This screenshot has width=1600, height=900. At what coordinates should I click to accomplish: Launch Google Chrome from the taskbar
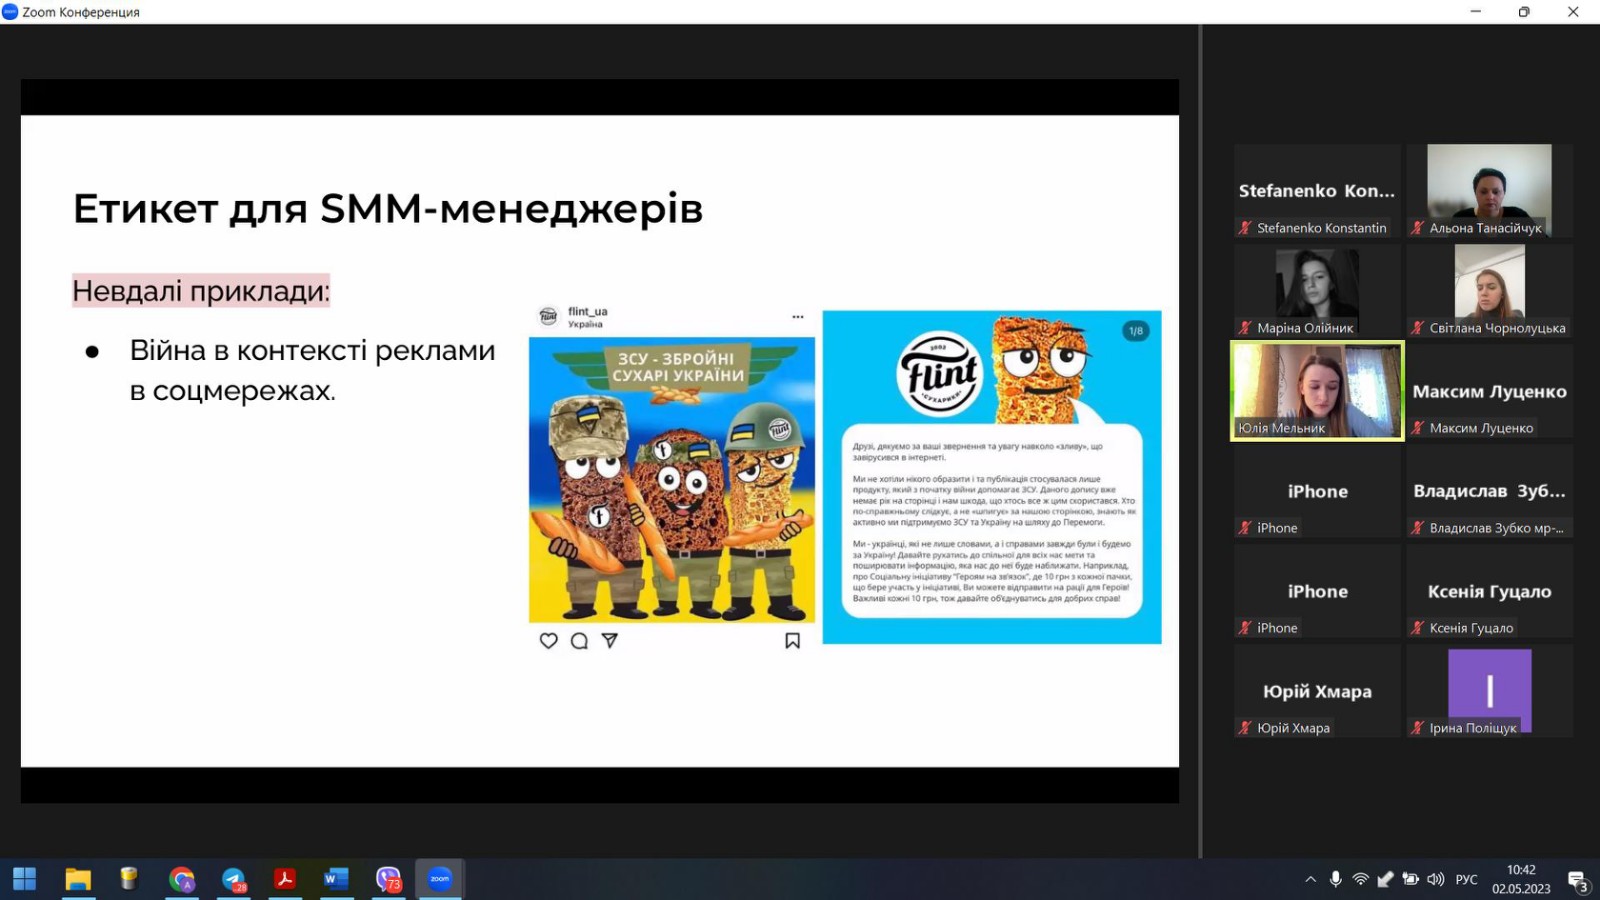181,879
